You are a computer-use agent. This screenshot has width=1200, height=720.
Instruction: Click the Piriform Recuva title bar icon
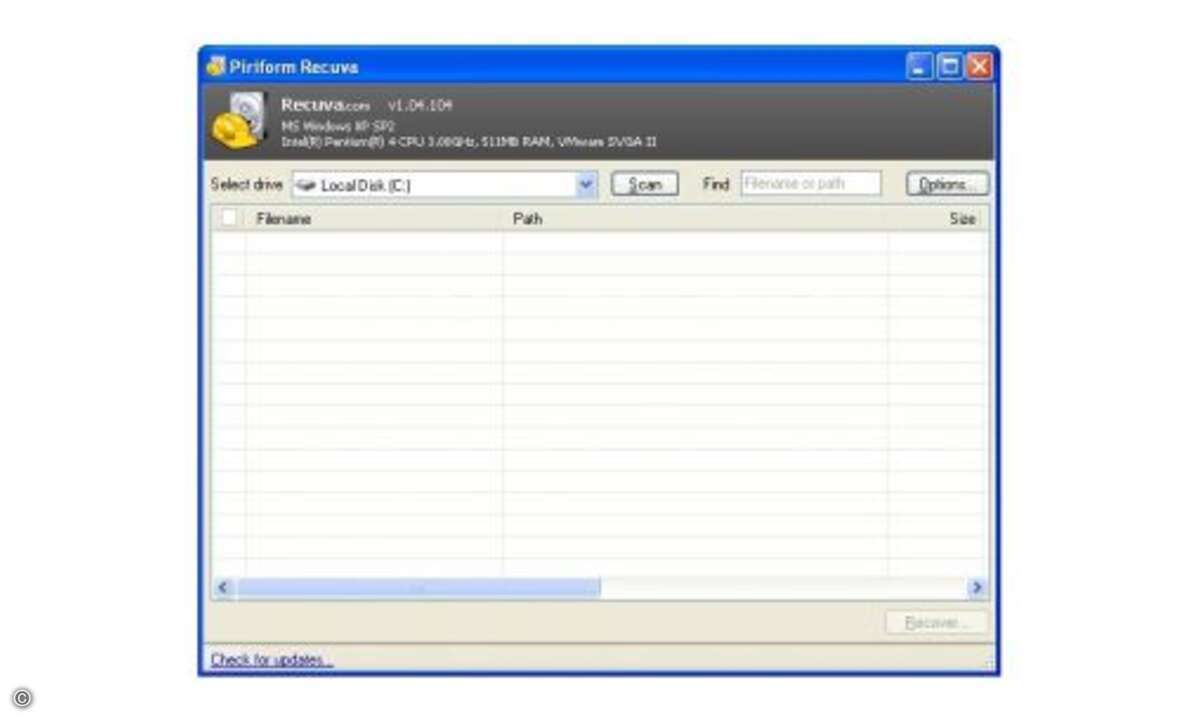coord(216,67)
